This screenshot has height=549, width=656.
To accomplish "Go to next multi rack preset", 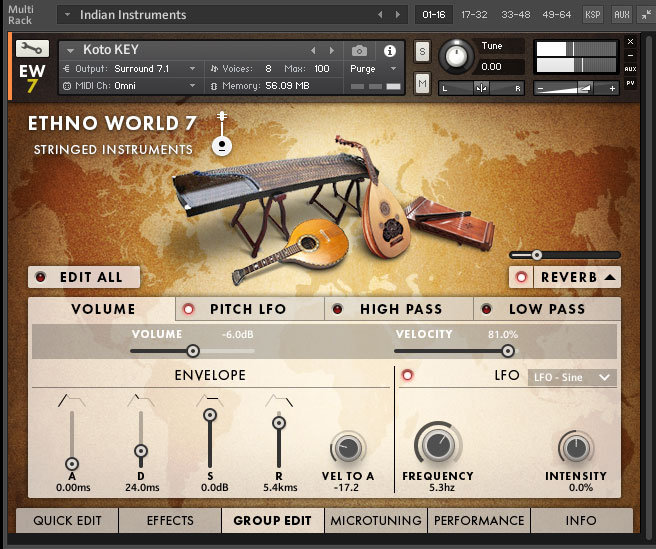I will [x=397, y=15].
